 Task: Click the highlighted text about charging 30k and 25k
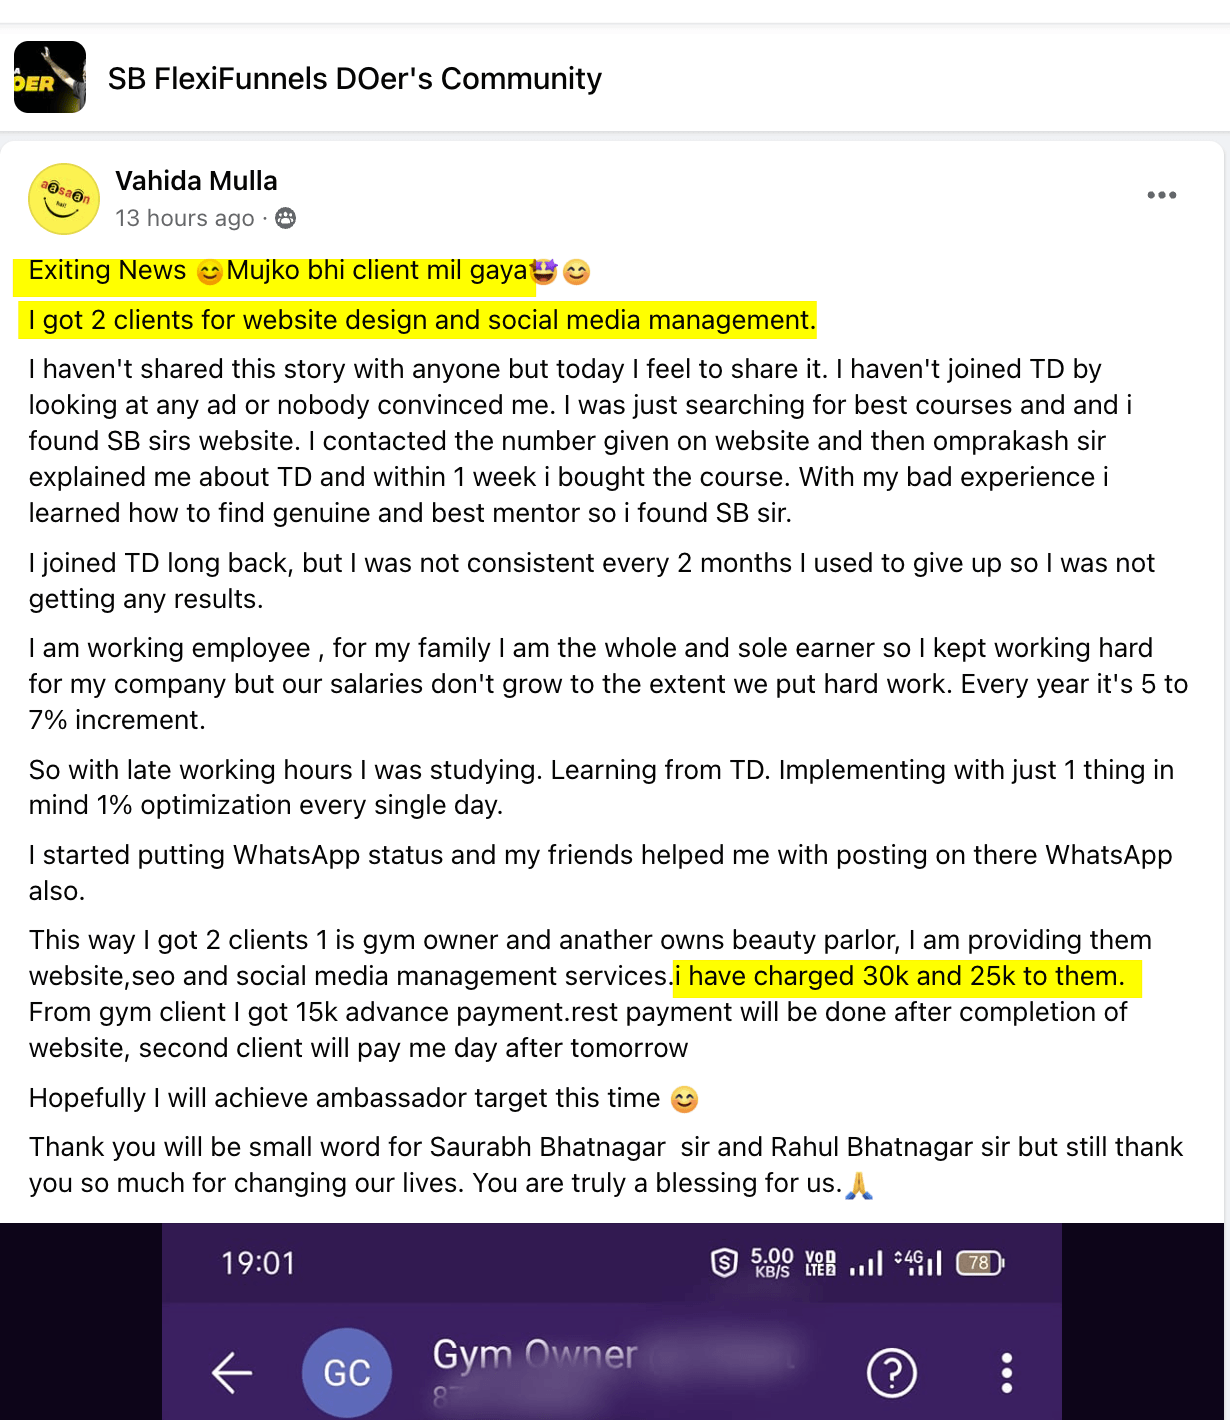(906, 976)
